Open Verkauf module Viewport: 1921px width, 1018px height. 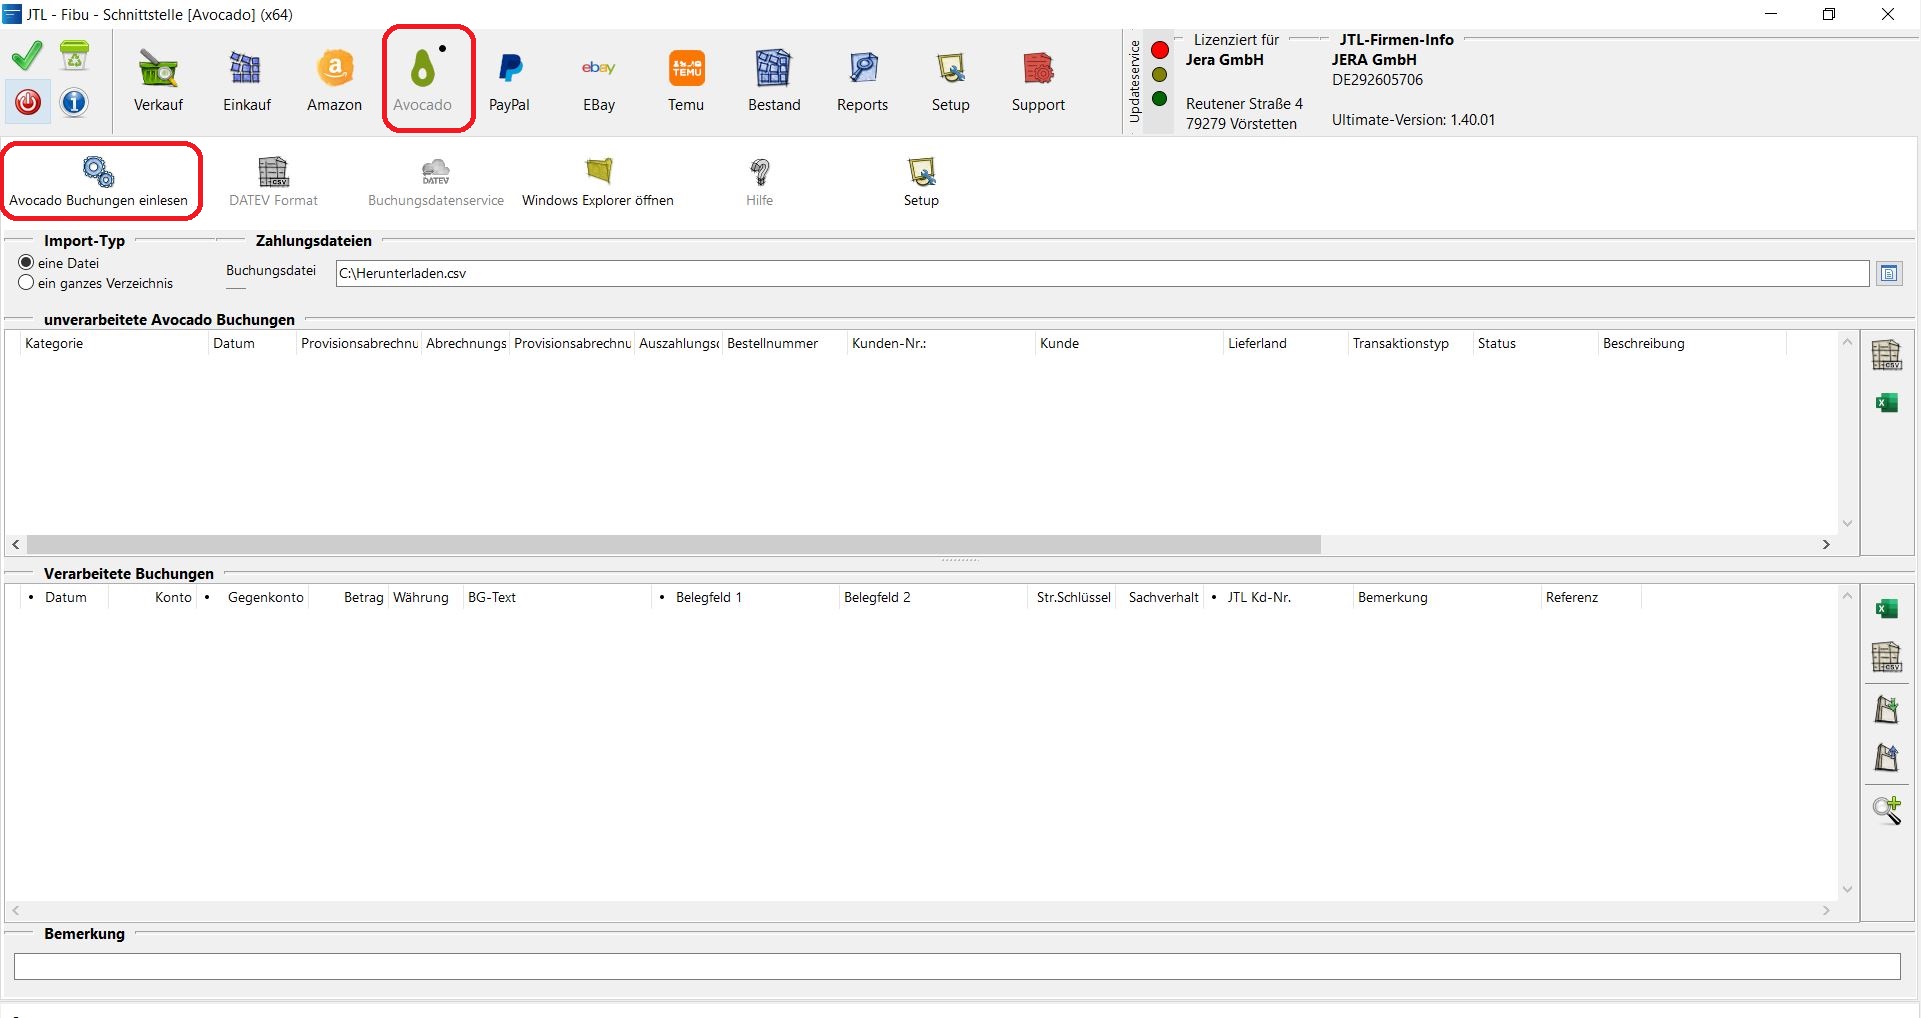pos(158,81)
